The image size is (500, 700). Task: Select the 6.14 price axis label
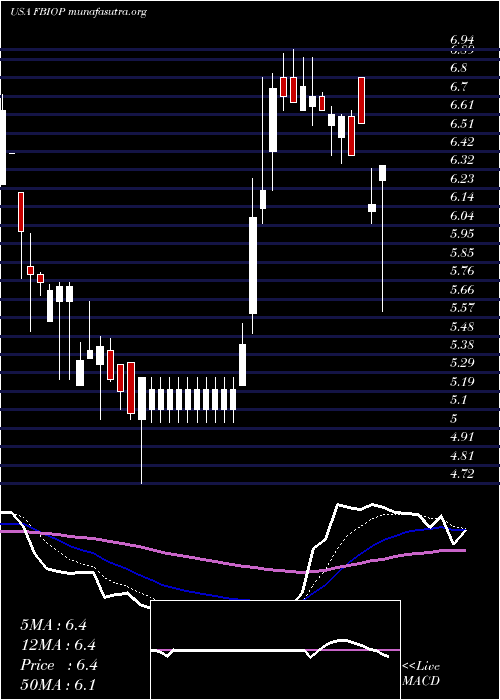(x=462, y=197)
